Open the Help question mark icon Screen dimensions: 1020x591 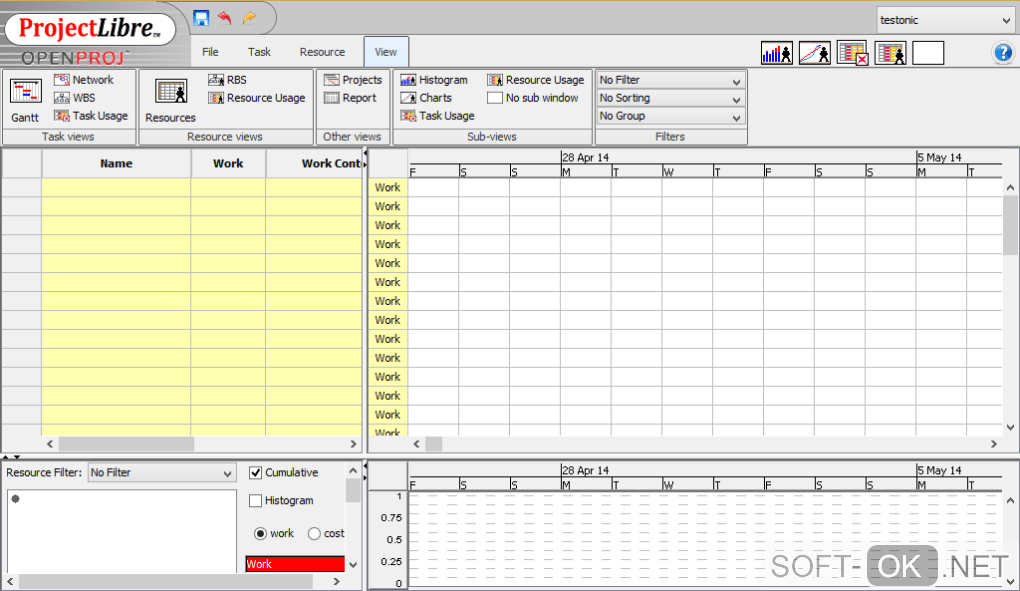[x=1003, y=53]
